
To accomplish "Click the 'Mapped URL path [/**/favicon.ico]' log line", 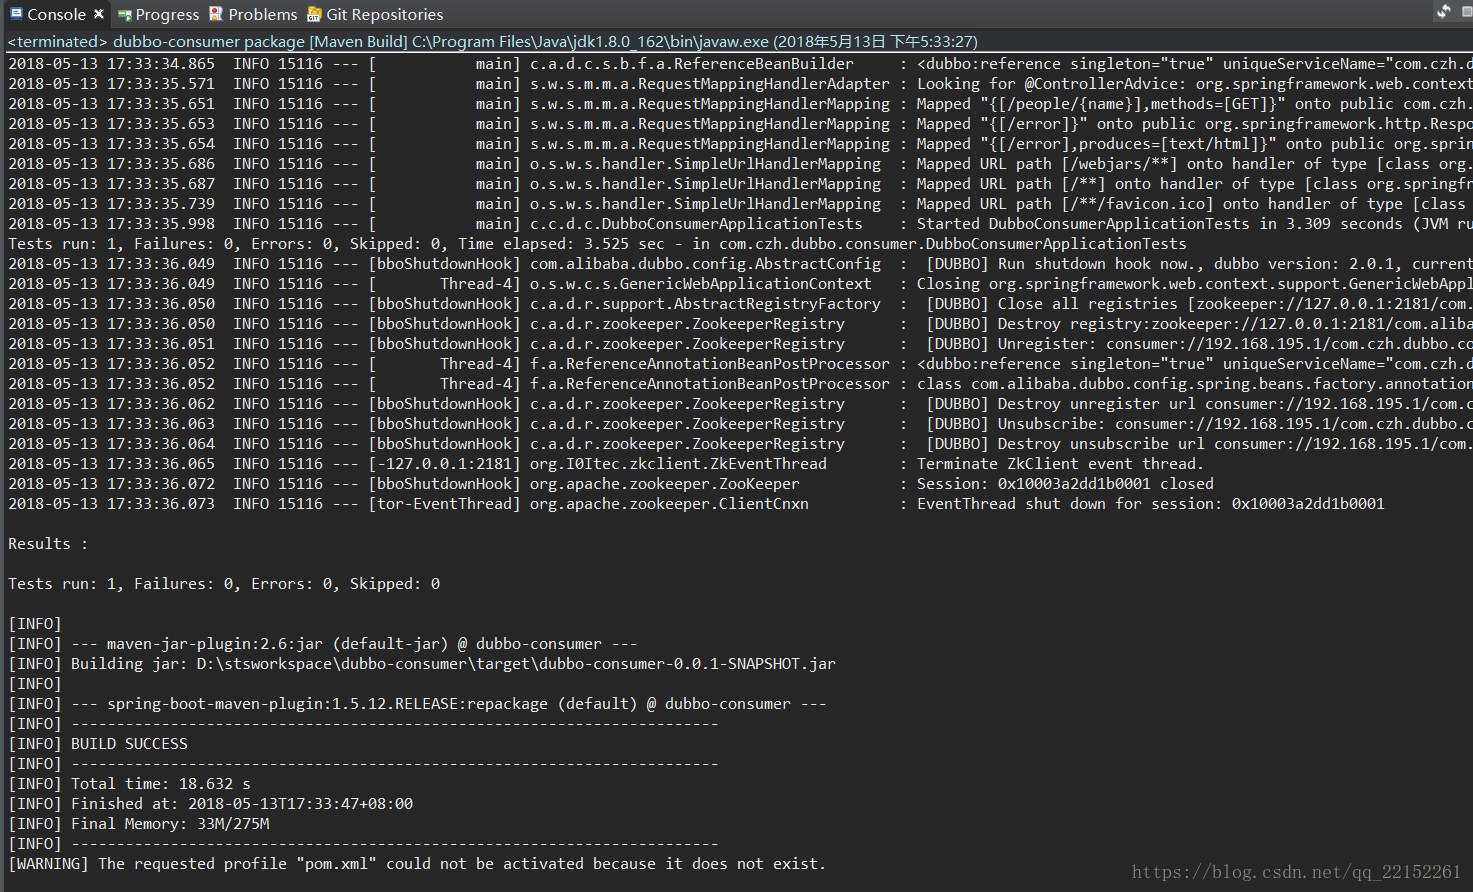I will coord(740,204).
